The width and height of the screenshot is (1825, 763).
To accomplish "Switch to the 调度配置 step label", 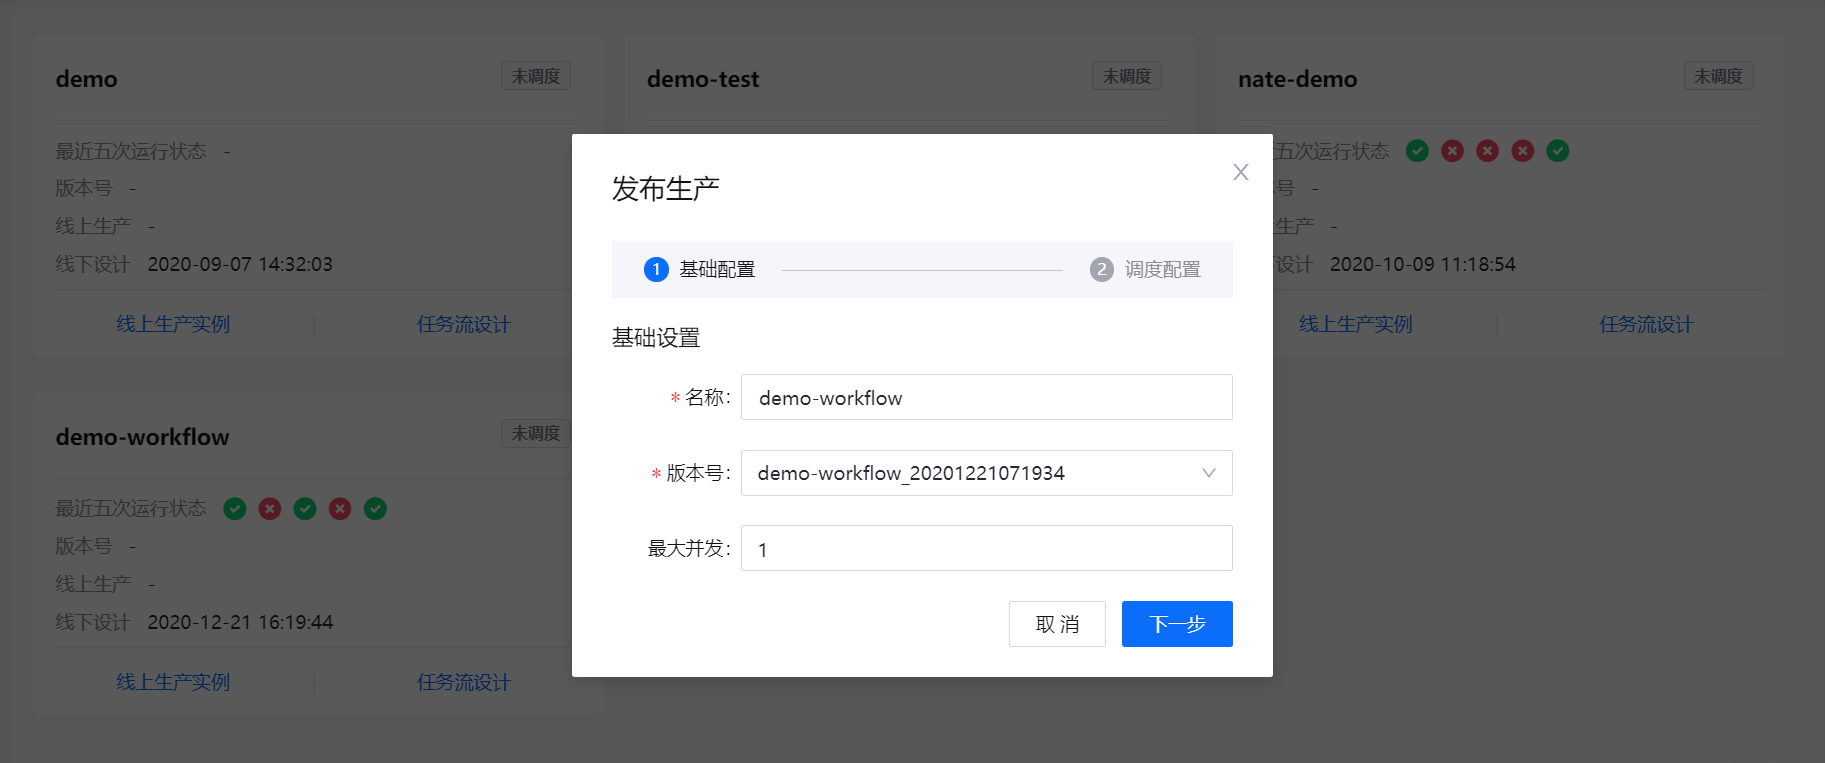I will pos(1162,269).
